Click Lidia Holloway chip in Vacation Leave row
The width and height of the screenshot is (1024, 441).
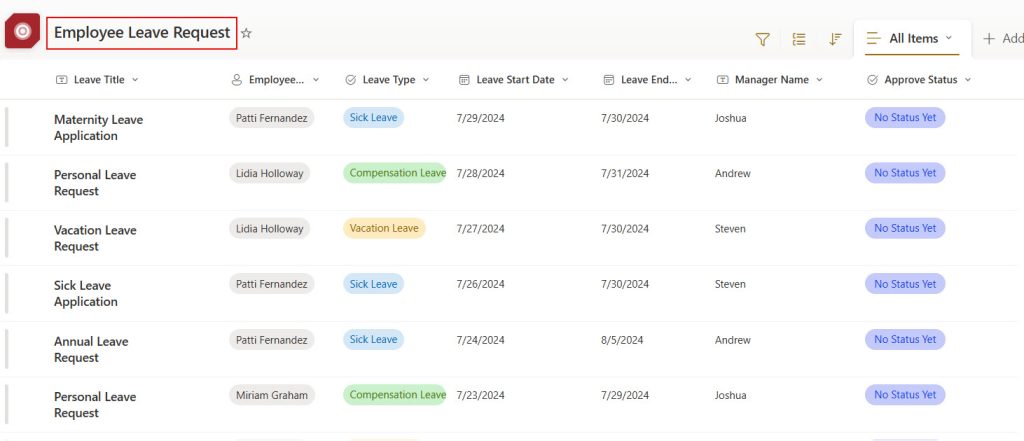[269, 229]
